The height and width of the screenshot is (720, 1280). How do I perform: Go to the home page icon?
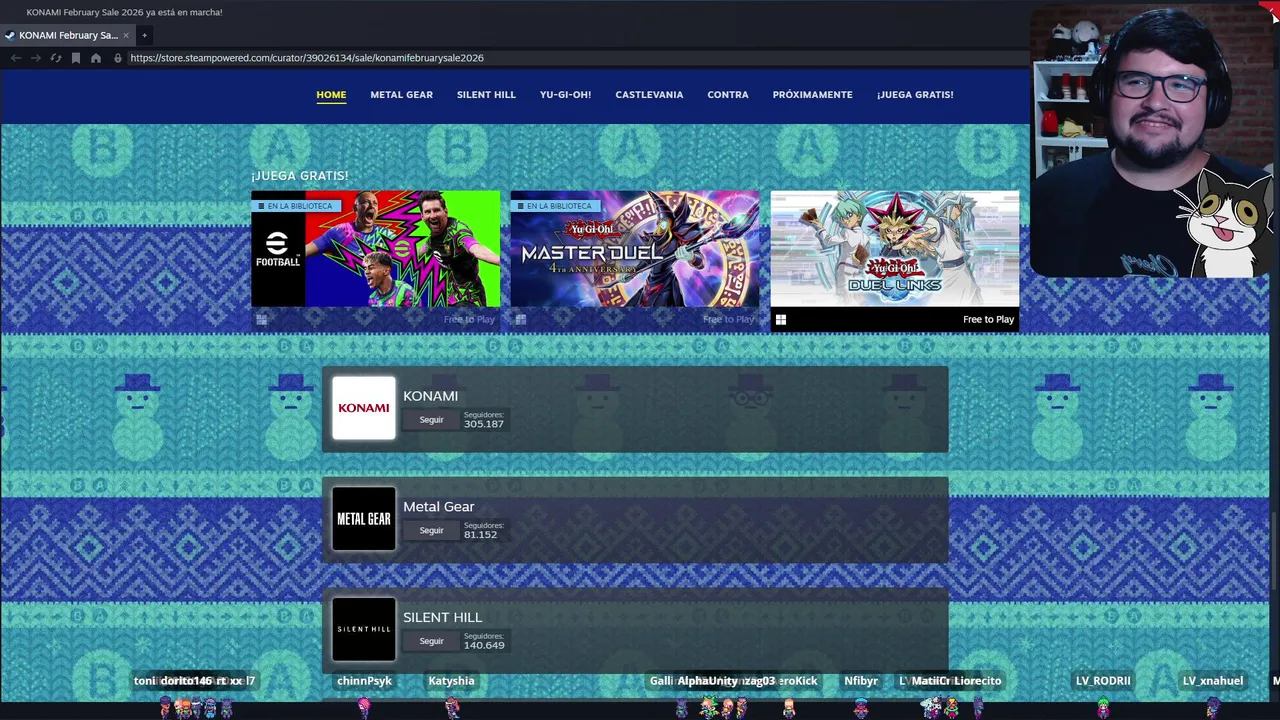[96, 58]
